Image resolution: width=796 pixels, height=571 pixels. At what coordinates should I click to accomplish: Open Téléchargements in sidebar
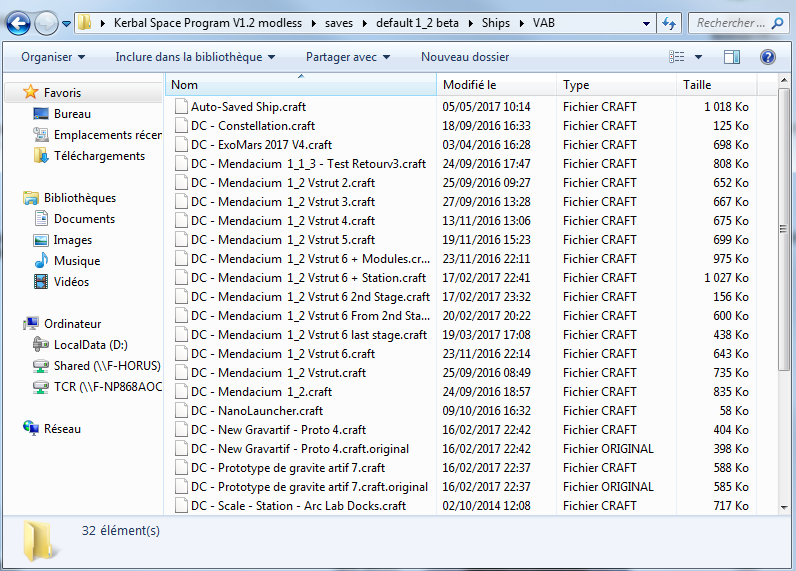click(99, 156)
